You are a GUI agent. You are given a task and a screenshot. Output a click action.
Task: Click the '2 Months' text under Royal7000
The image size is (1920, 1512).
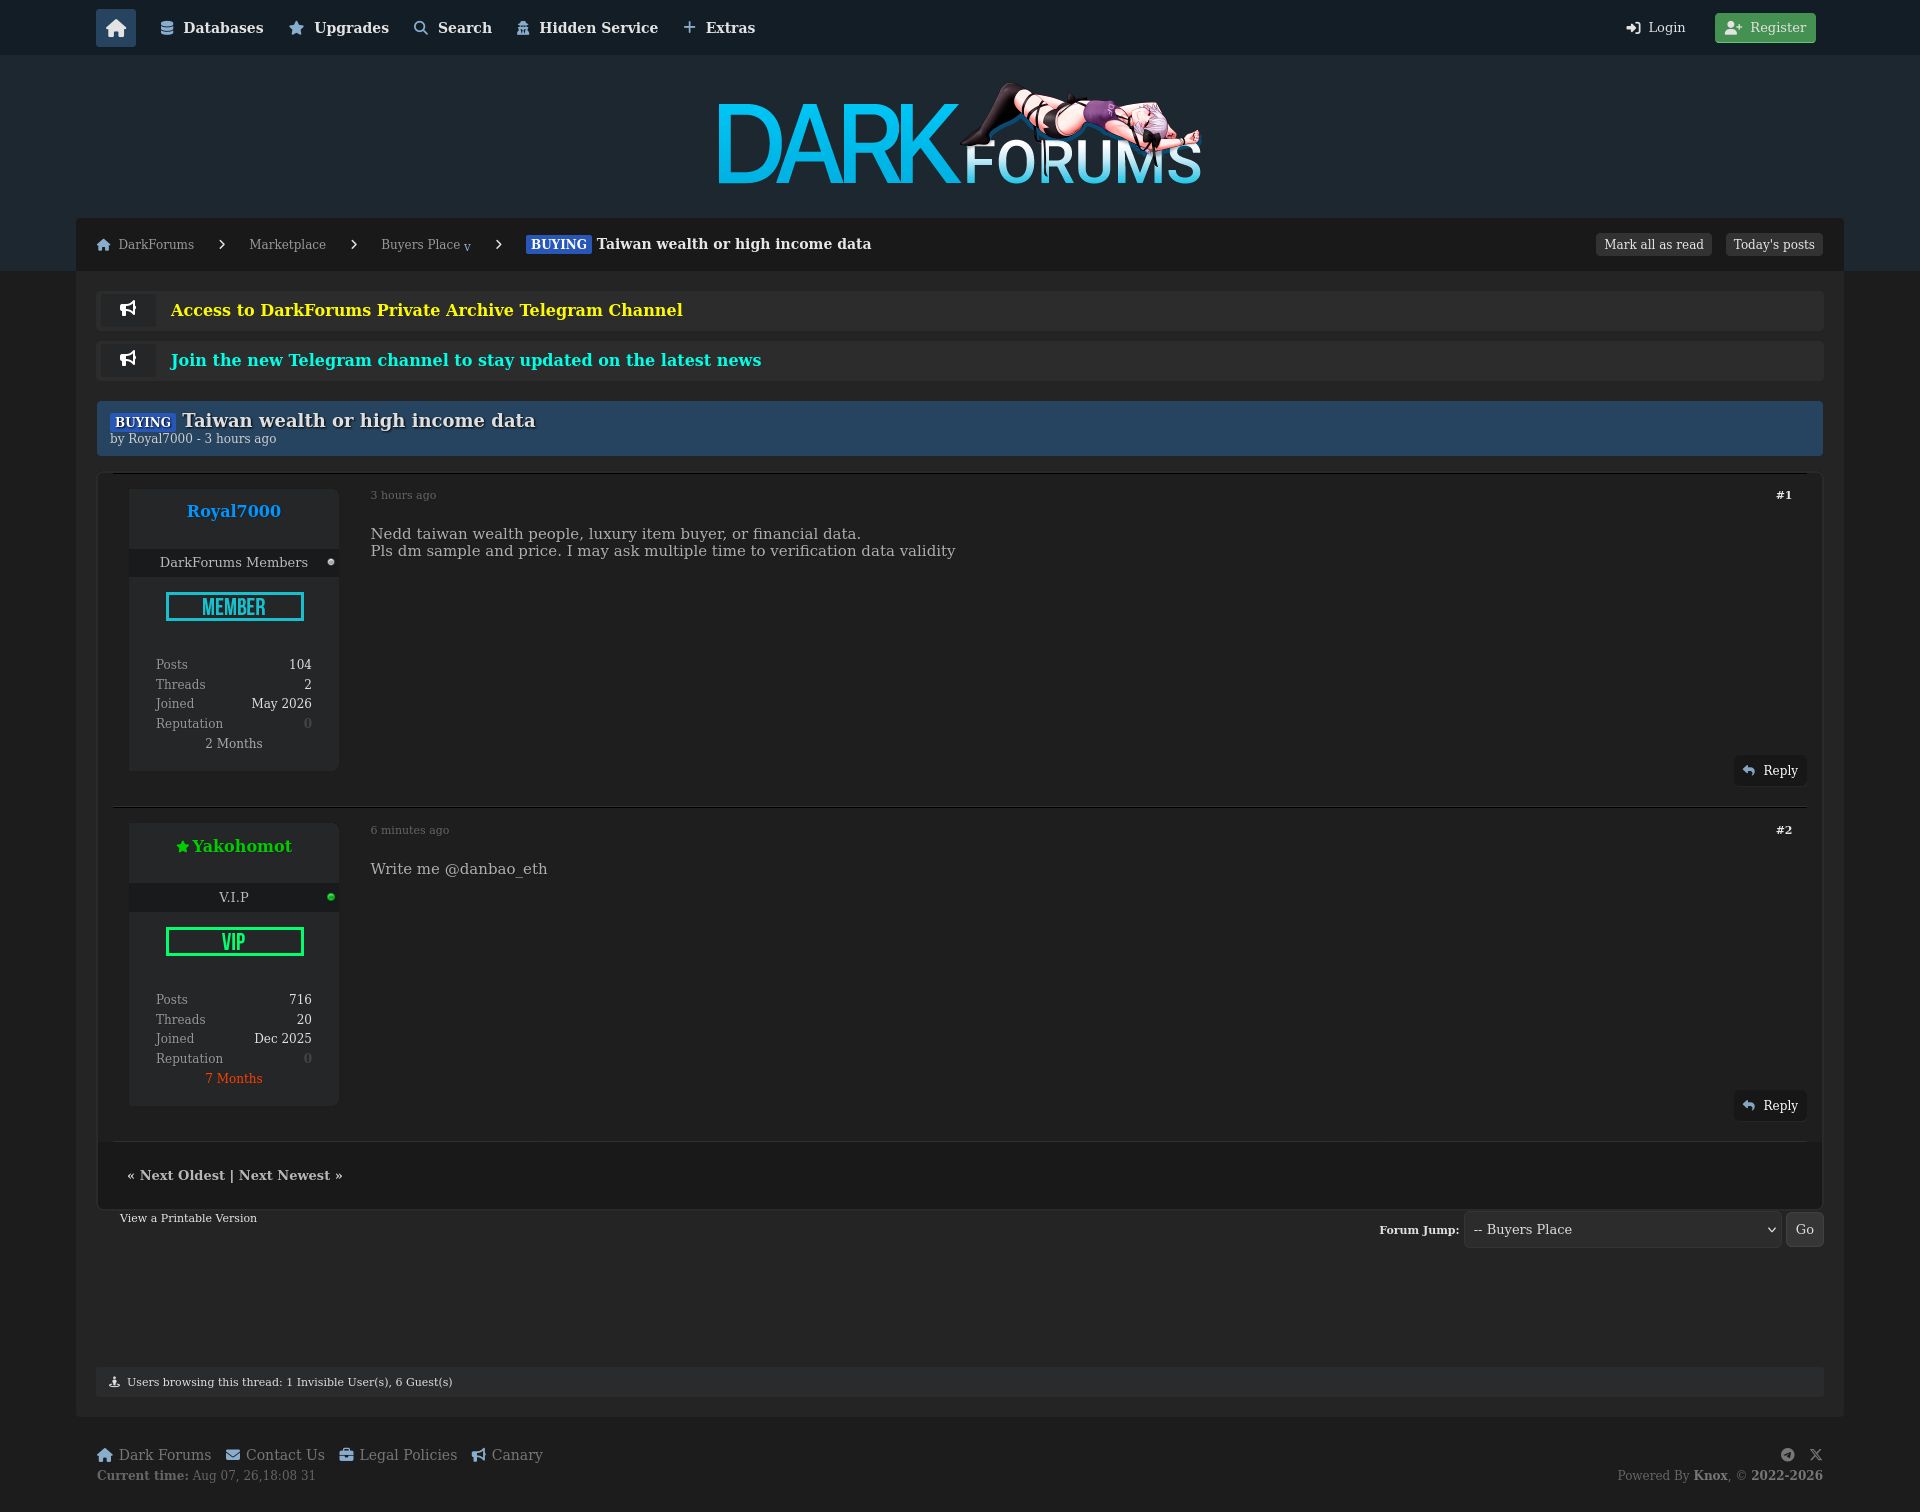[234, 744]
